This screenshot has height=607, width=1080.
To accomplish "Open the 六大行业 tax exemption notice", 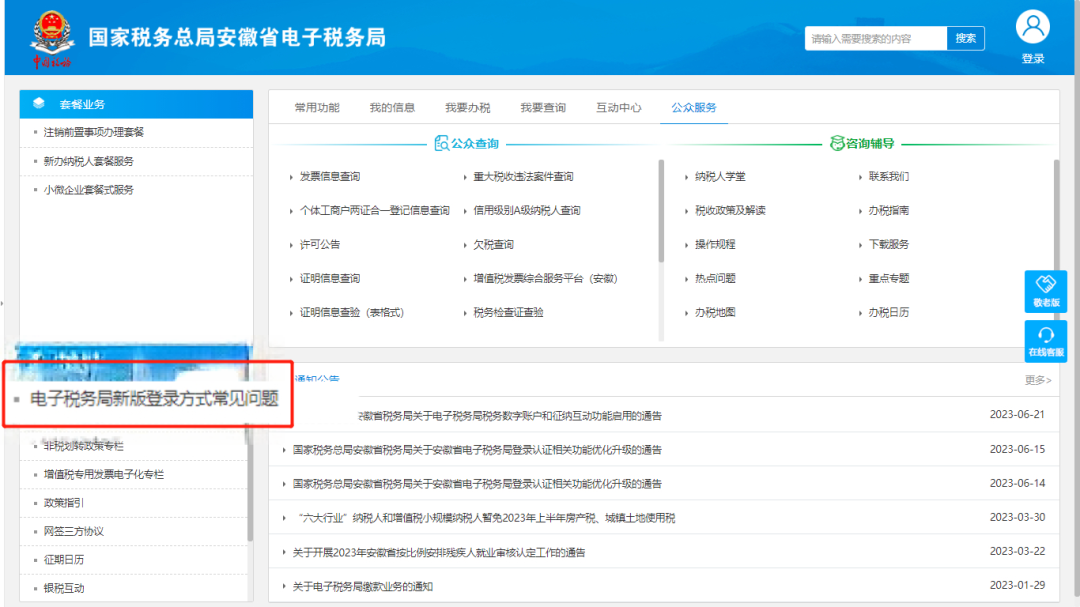I will point(484,518).
